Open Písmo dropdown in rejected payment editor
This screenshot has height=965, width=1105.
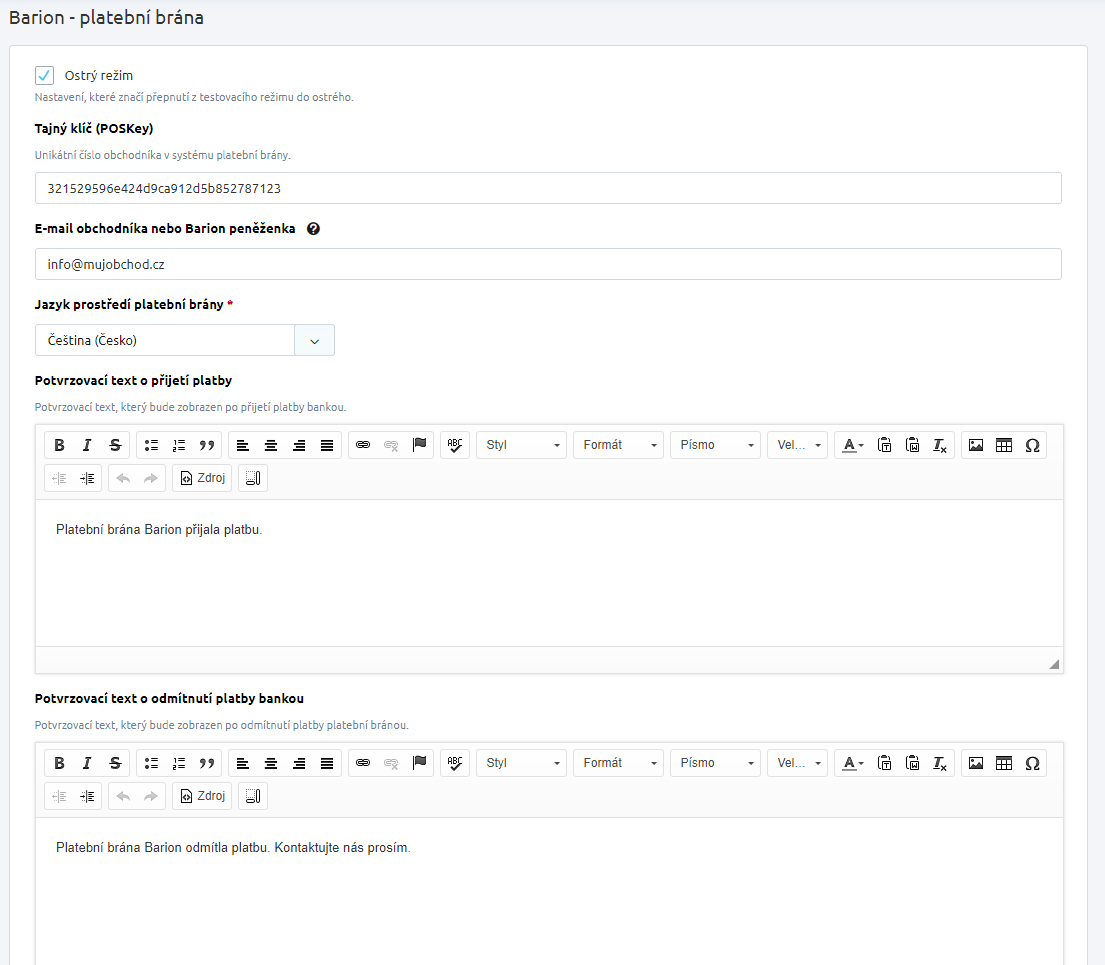[715, 763]
